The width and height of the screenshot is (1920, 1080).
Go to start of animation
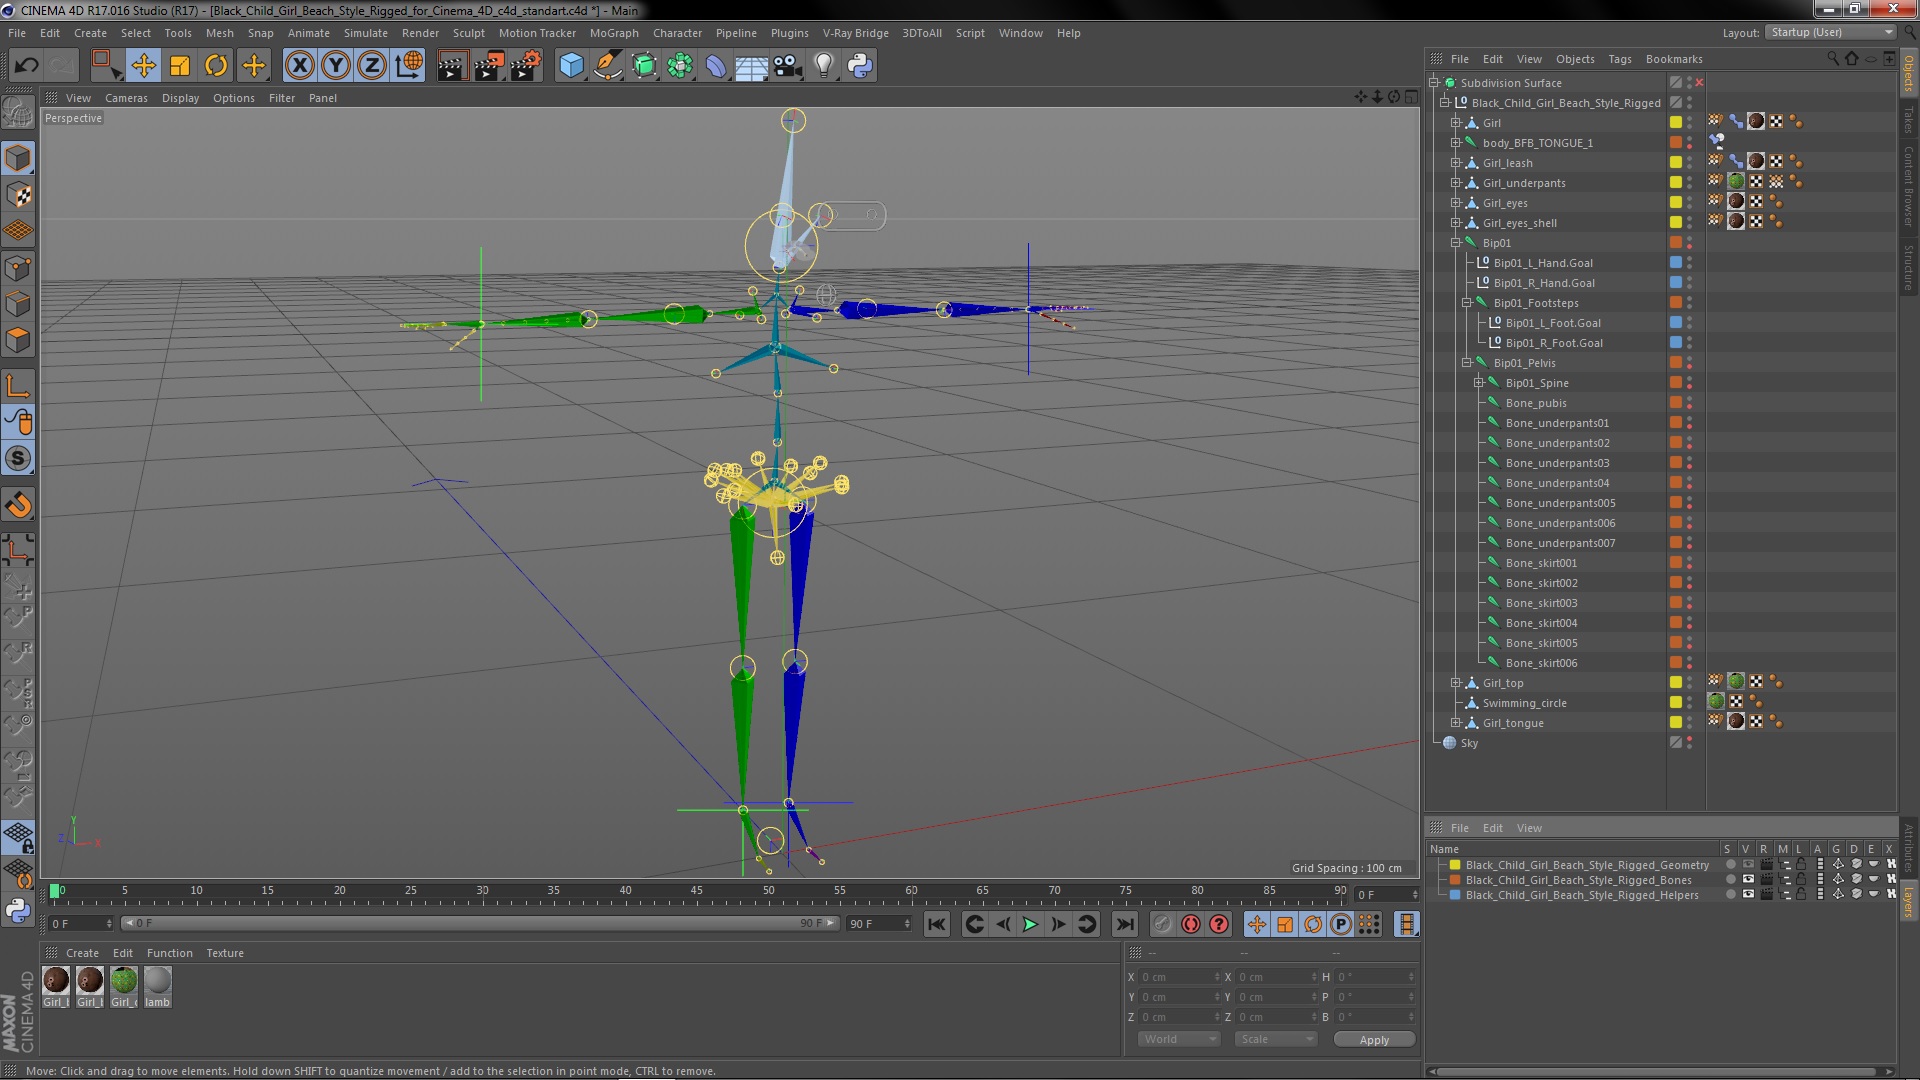936,925
